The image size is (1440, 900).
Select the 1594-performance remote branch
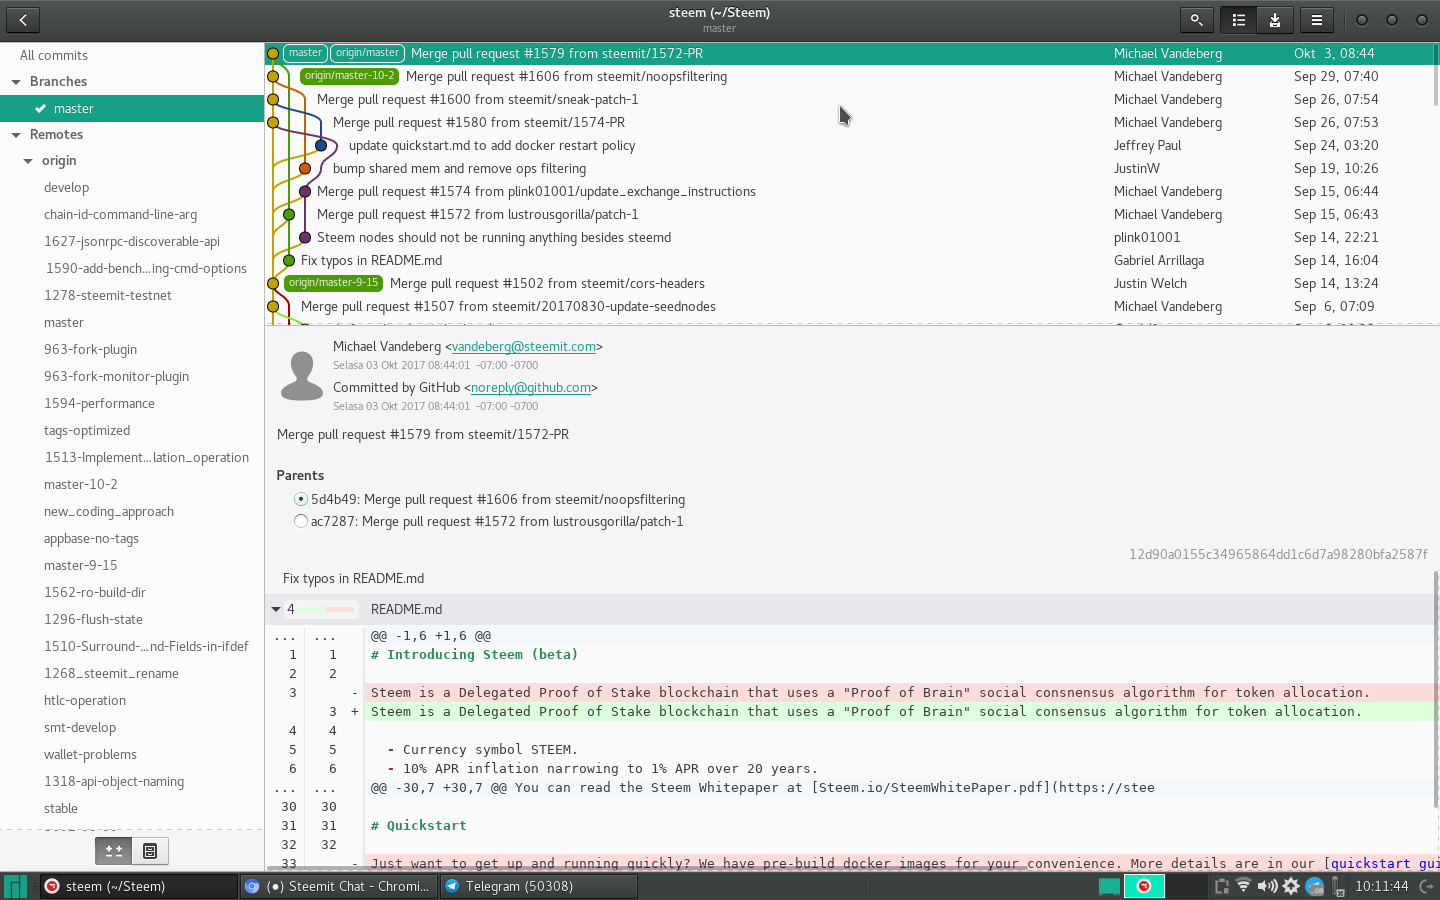click(x=132, y=403)
